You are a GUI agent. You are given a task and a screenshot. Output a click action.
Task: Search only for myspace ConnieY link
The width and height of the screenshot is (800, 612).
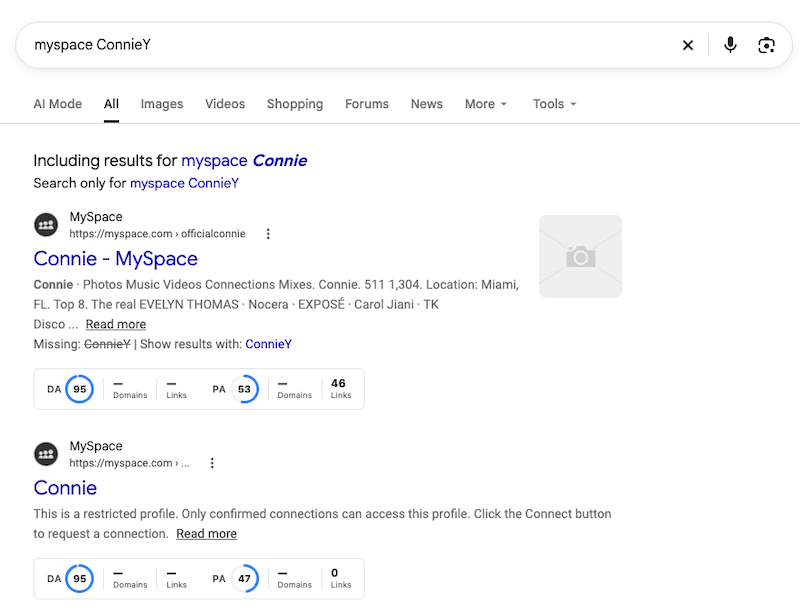[184, 183]
